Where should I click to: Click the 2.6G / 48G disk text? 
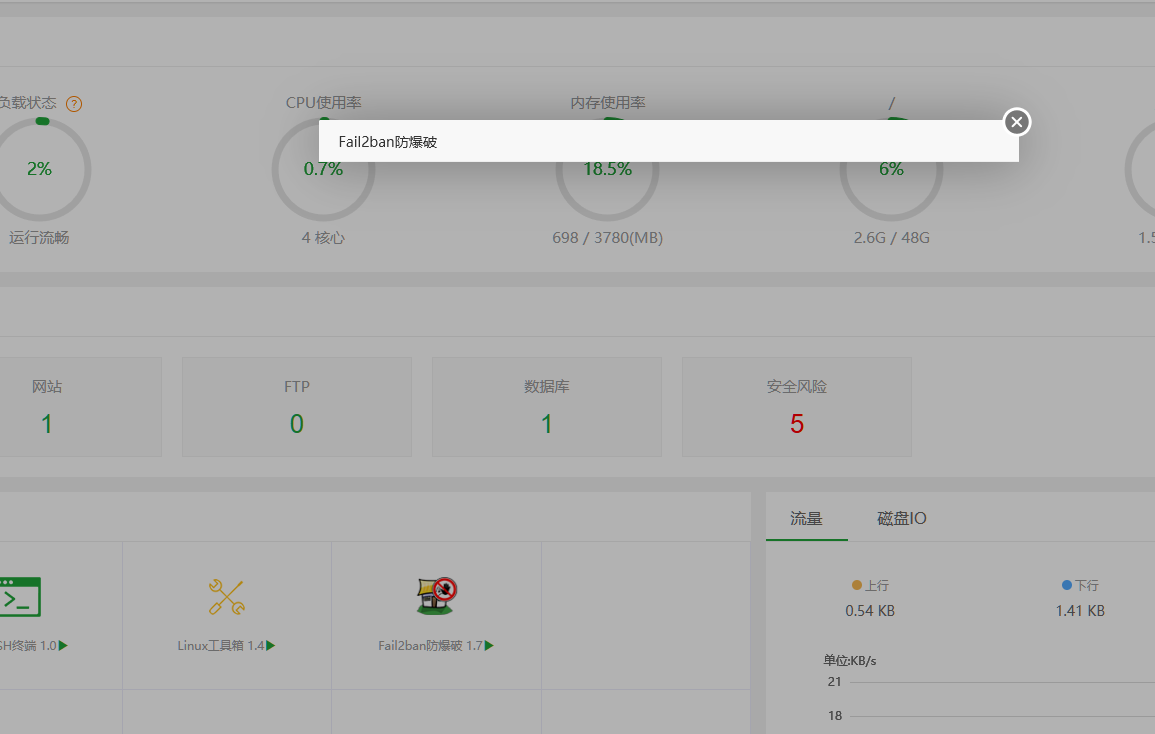891,238
